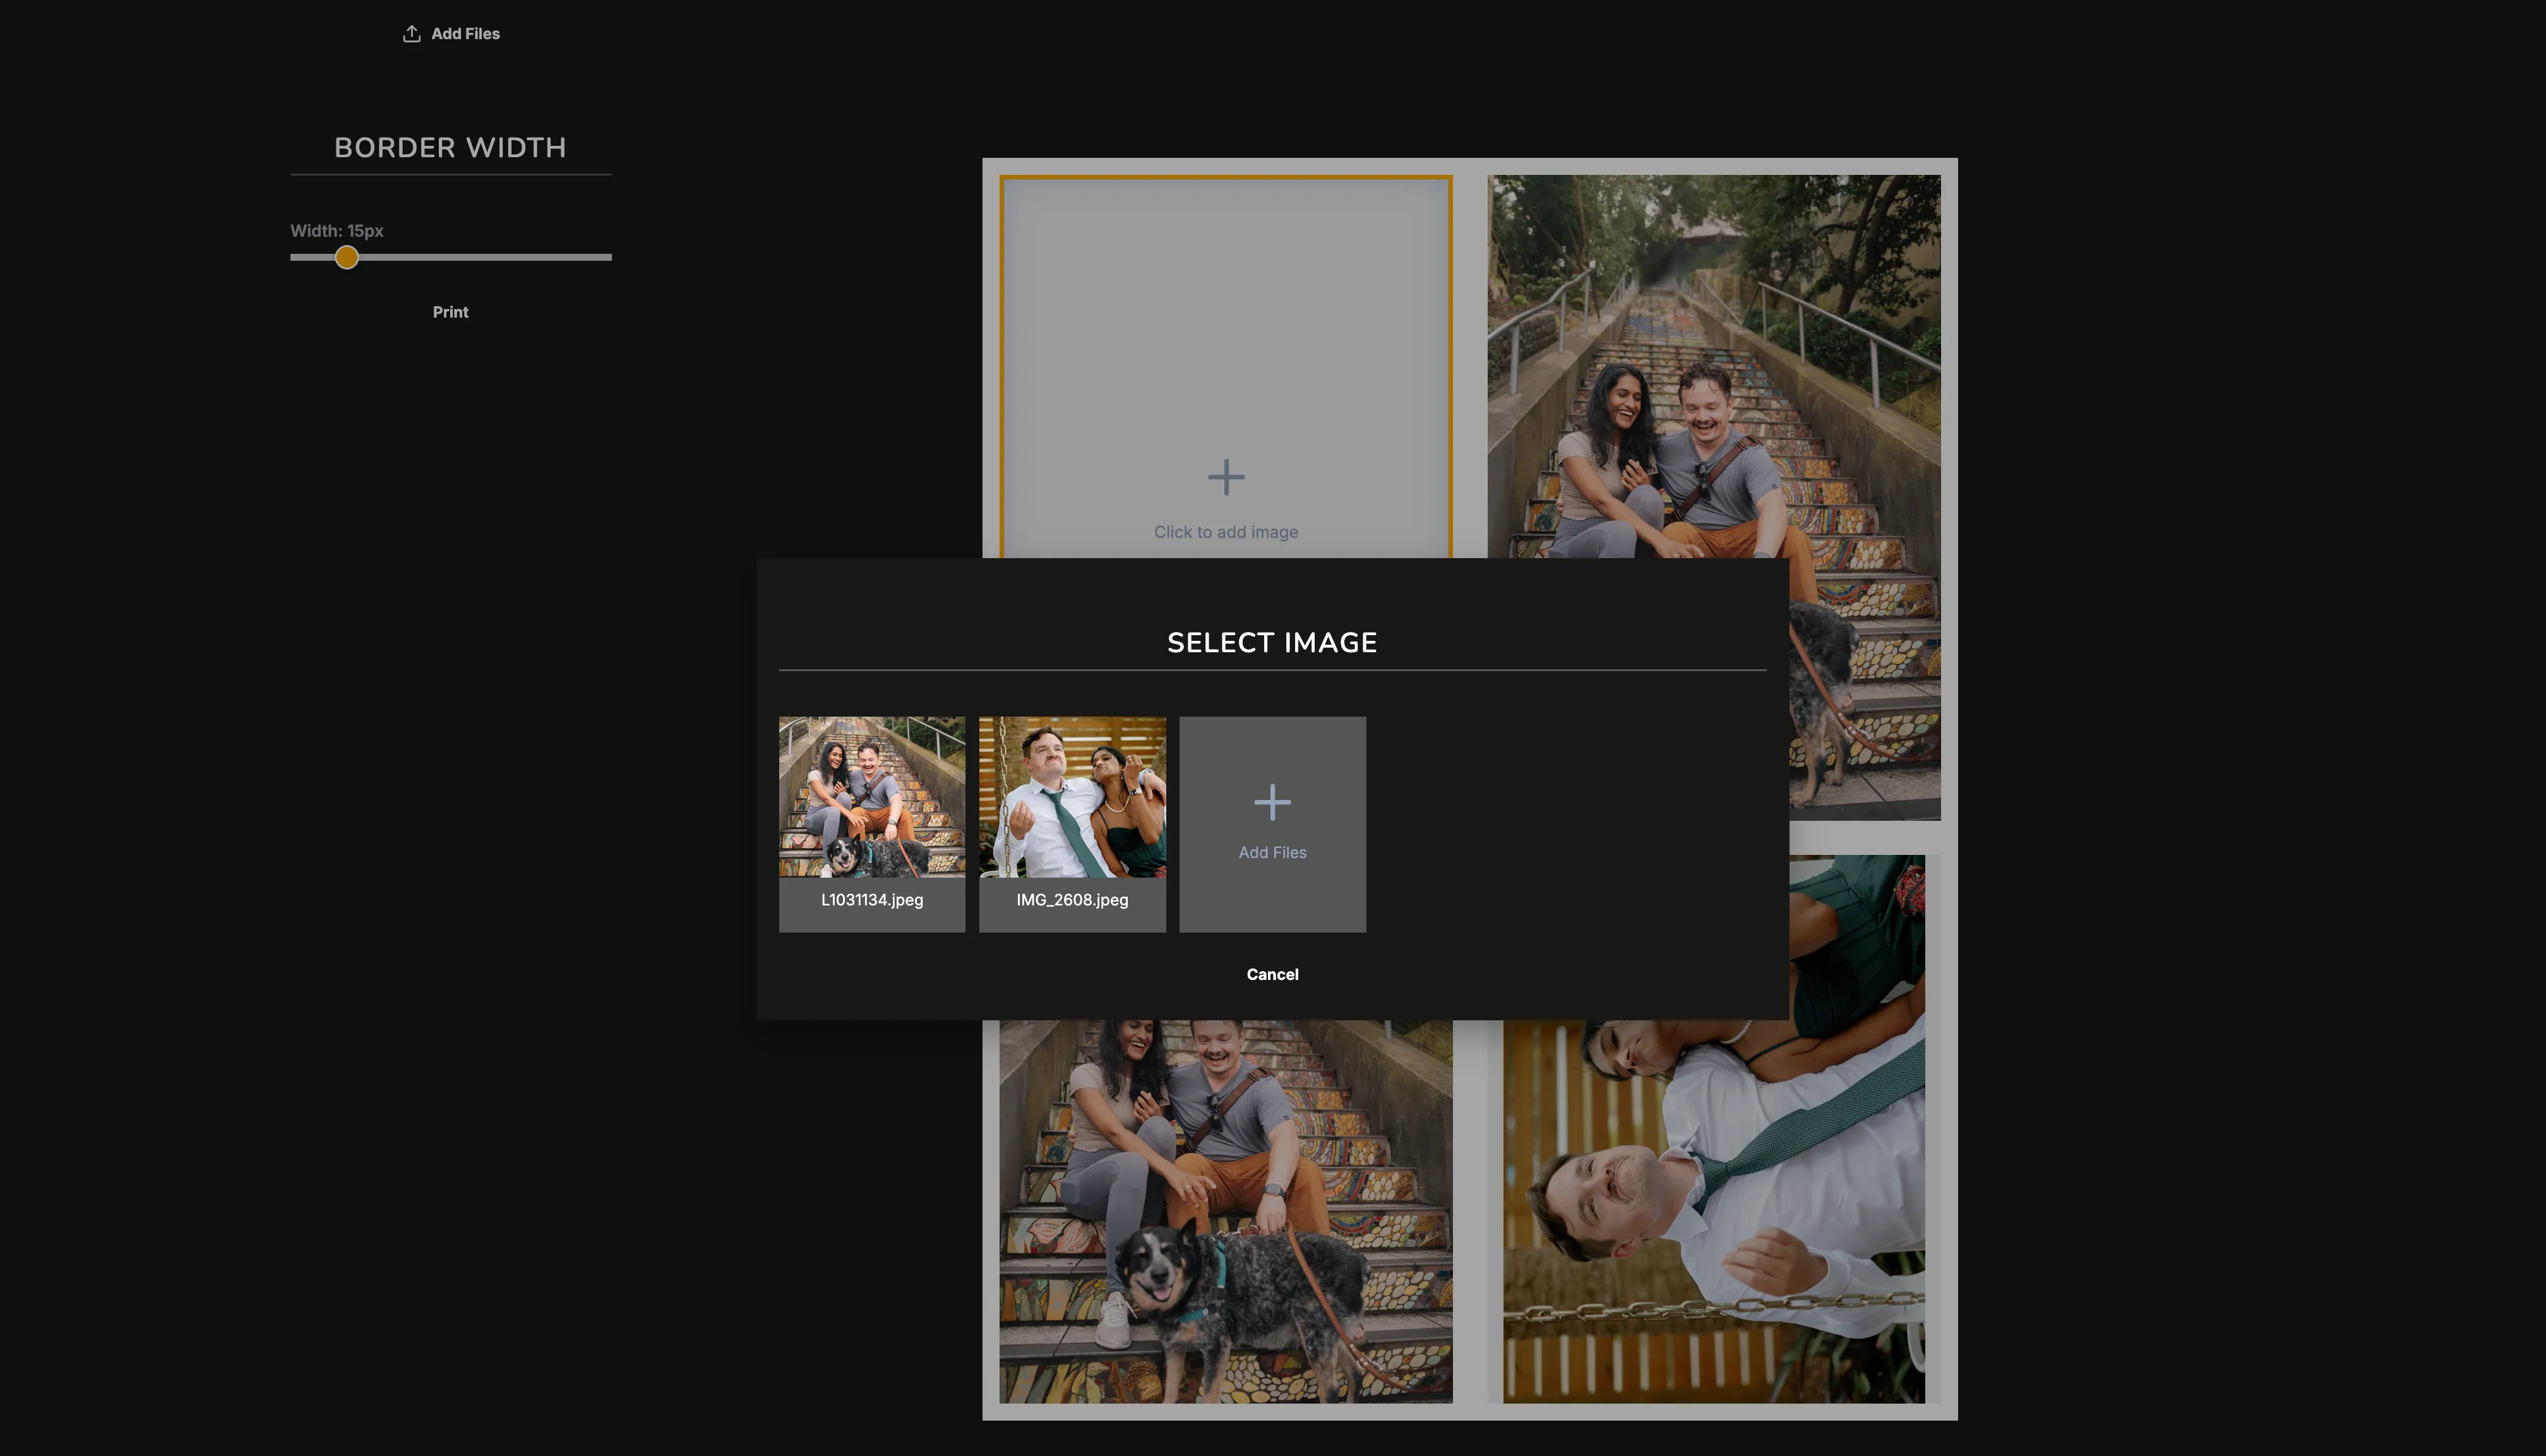Click the Add Files tile in the dialog
Viewport: 2546px width, 1456px height.
click(1272, 825)
